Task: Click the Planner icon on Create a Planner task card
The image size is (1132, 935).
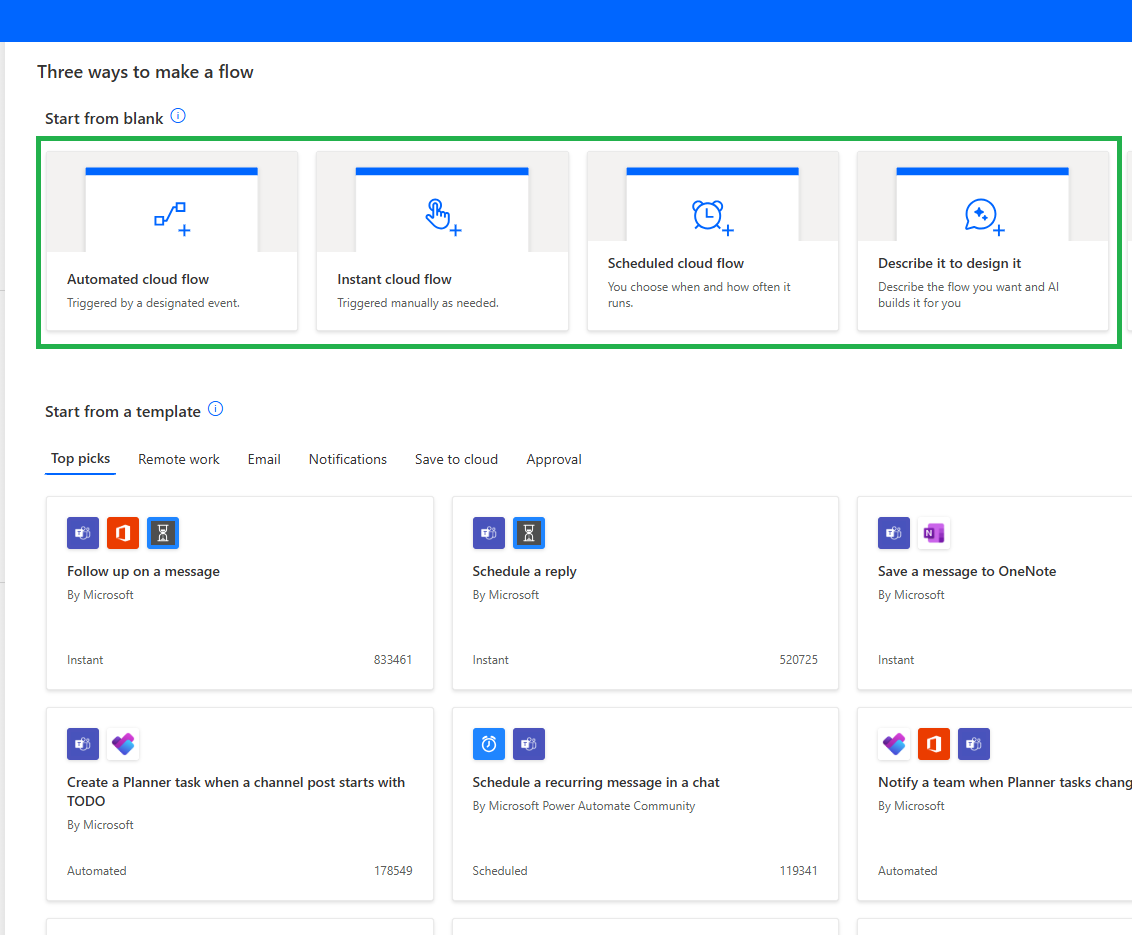Action: coord(123,744)
